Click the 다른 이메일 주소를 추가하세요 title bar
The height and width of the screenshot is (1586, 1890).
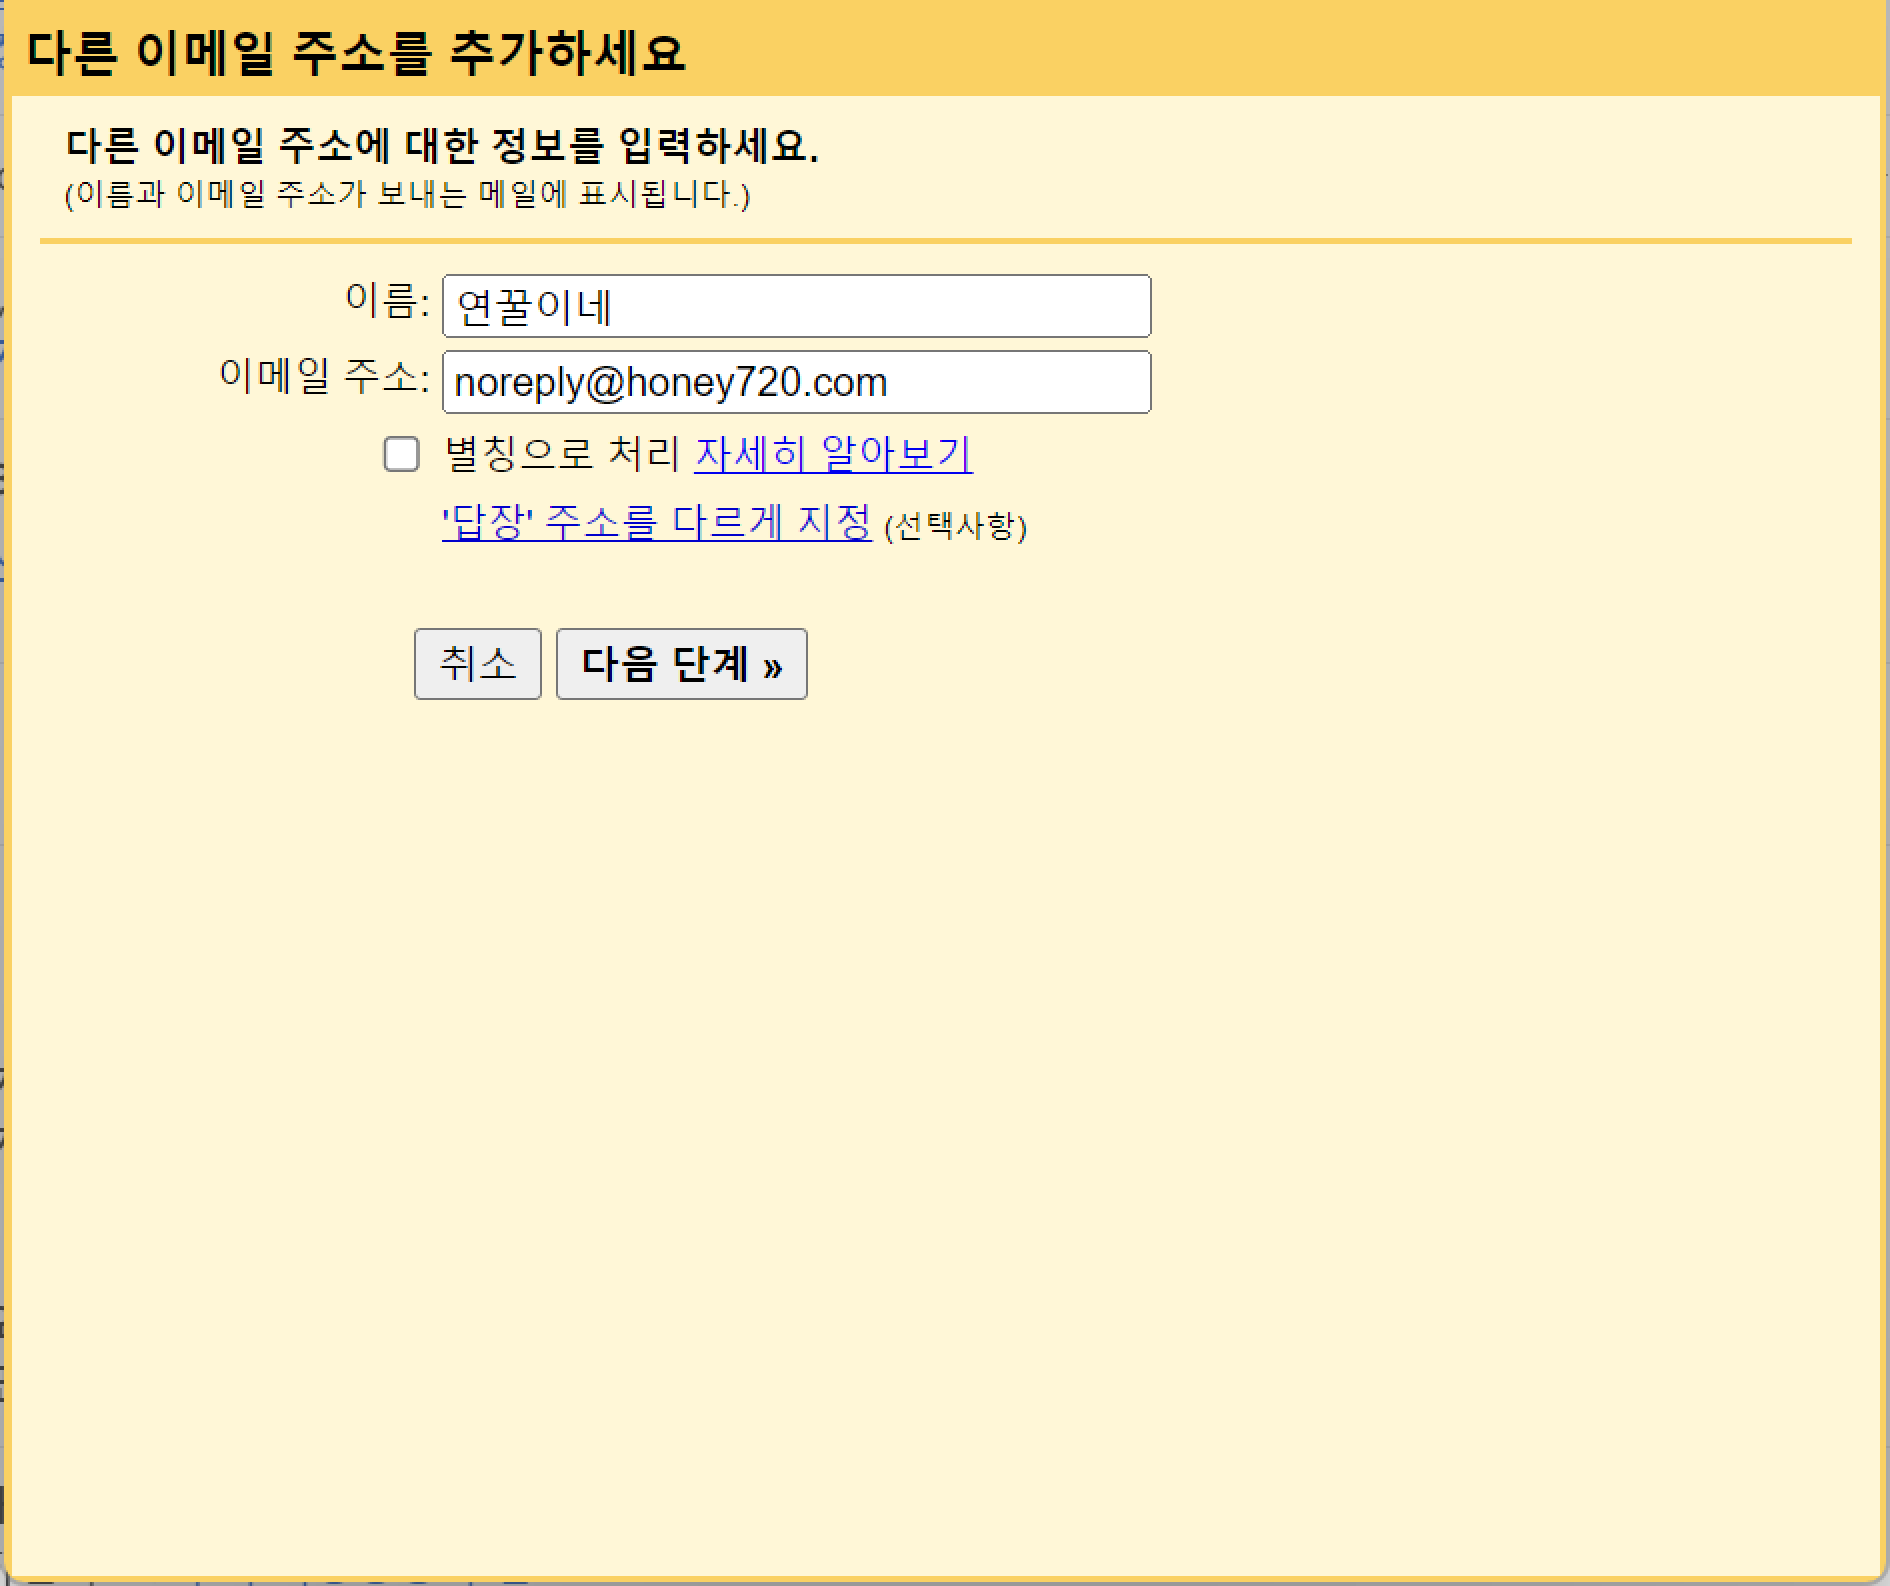click(356, 52)
